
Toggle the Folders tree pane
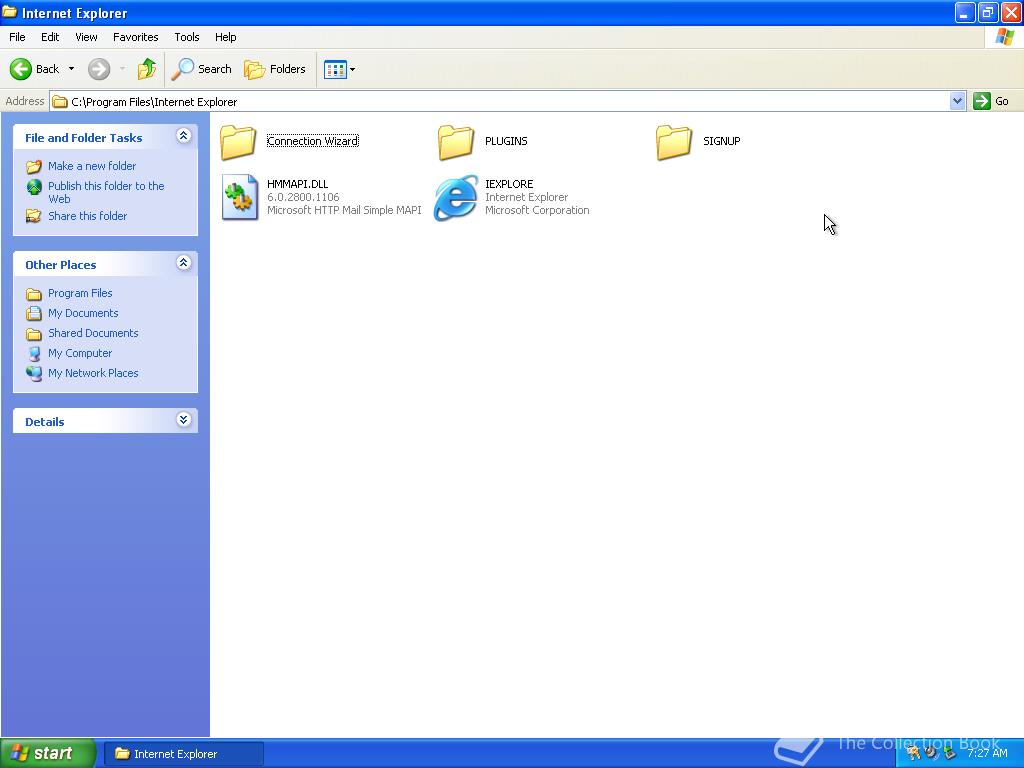click(275, 69)
